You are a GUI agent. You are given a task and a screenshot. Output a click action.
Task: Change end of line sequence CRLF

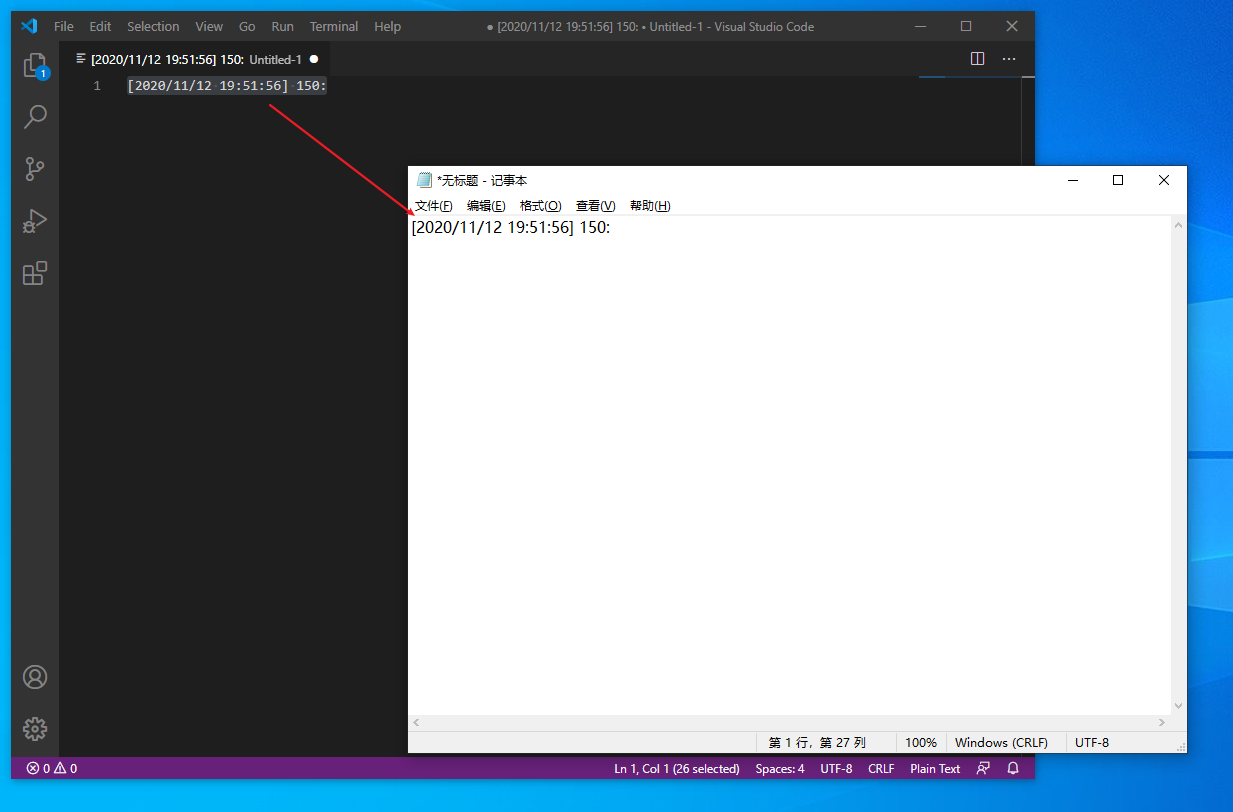[881, 768]
